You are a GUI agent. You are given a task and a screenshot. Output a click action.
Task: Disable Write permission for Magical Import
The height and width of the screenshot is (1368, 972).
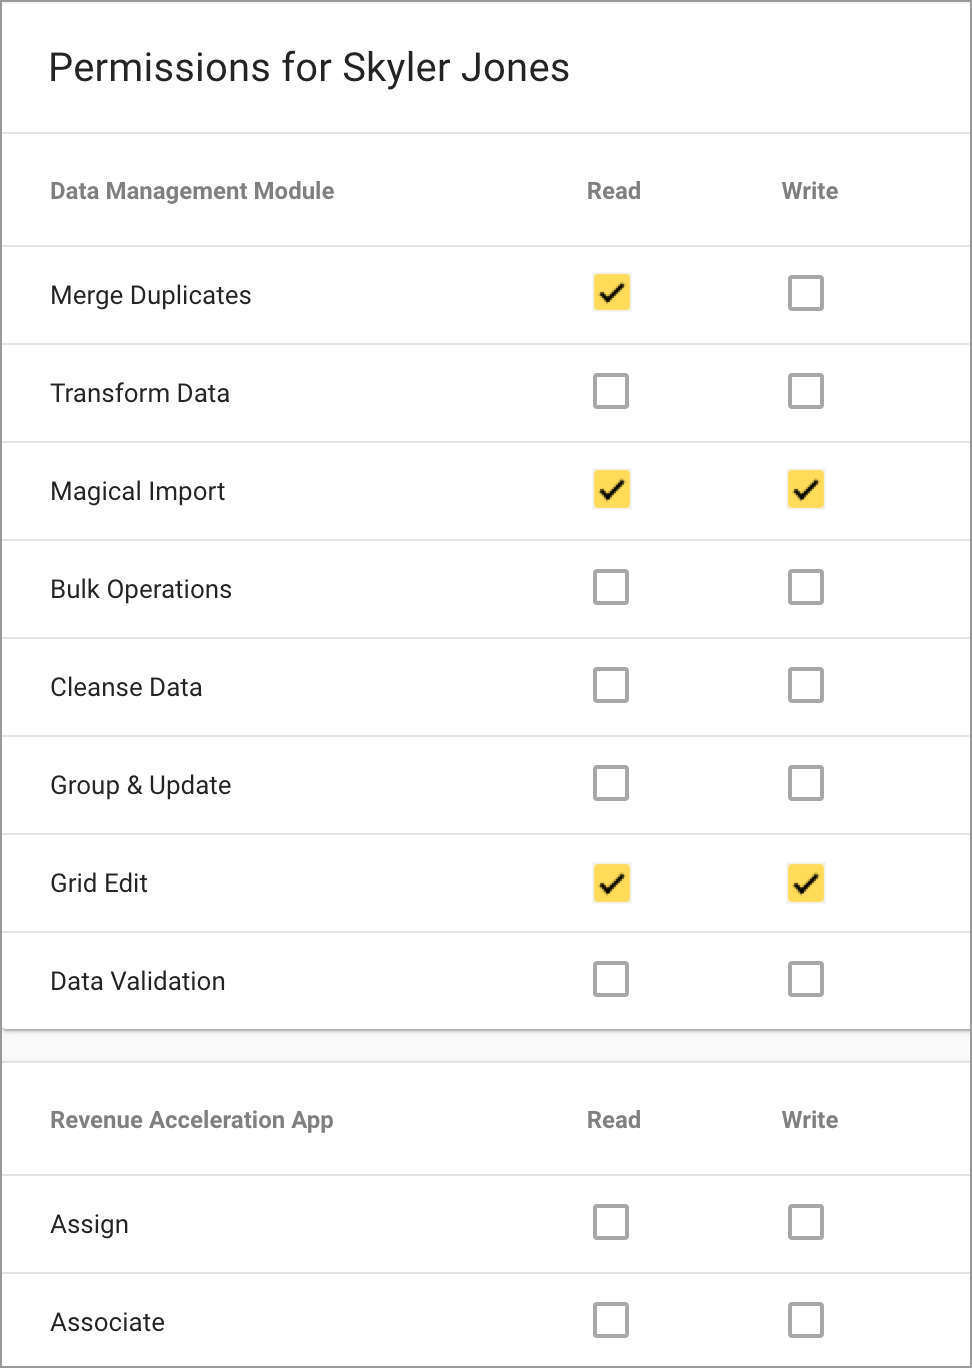806,489
